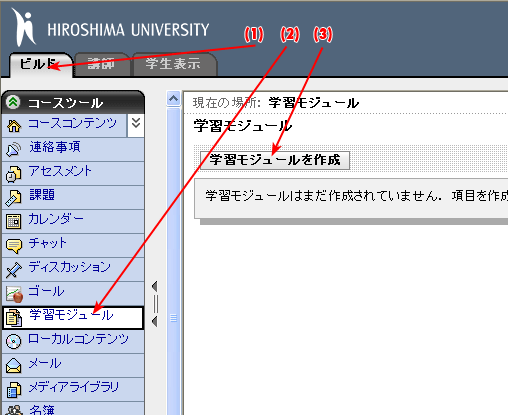Click the apple chart icon for ゴール
Viewport: 508px width, 415px height.
pyautogui.click(x=14, y=294)
